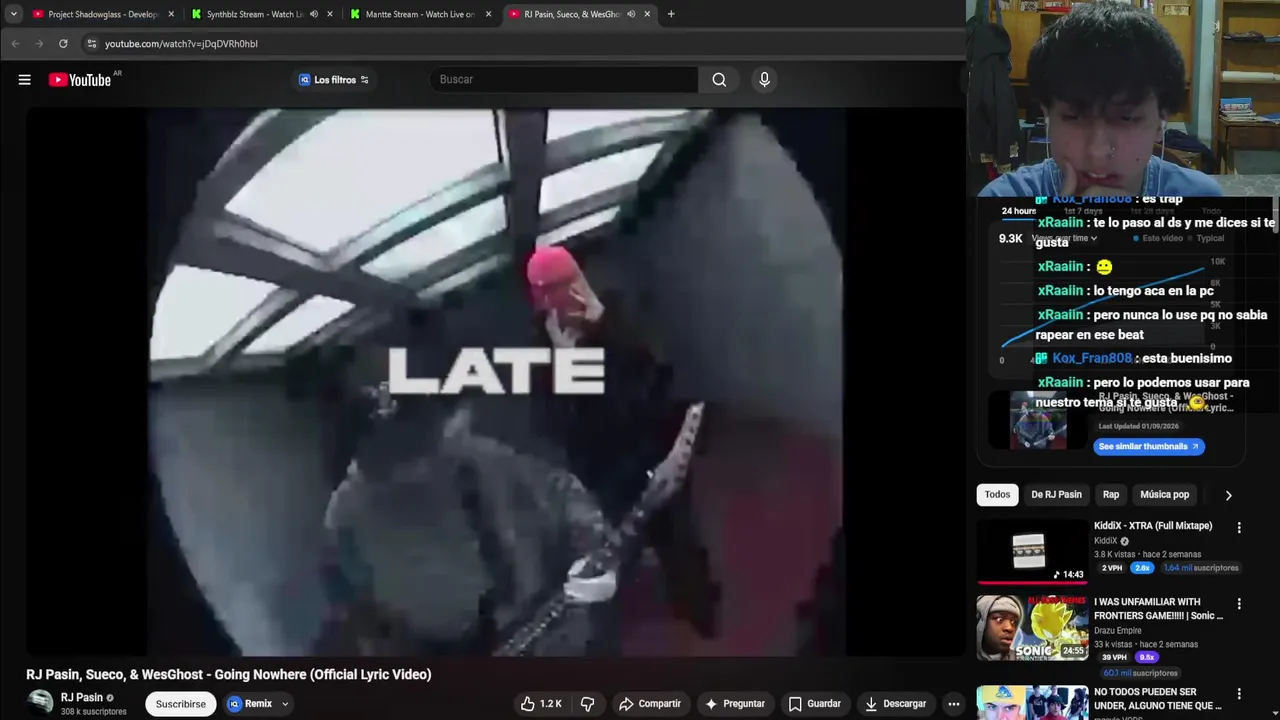Expand the Views over time dropdown
The image size is (1280, 720).
1064,238
